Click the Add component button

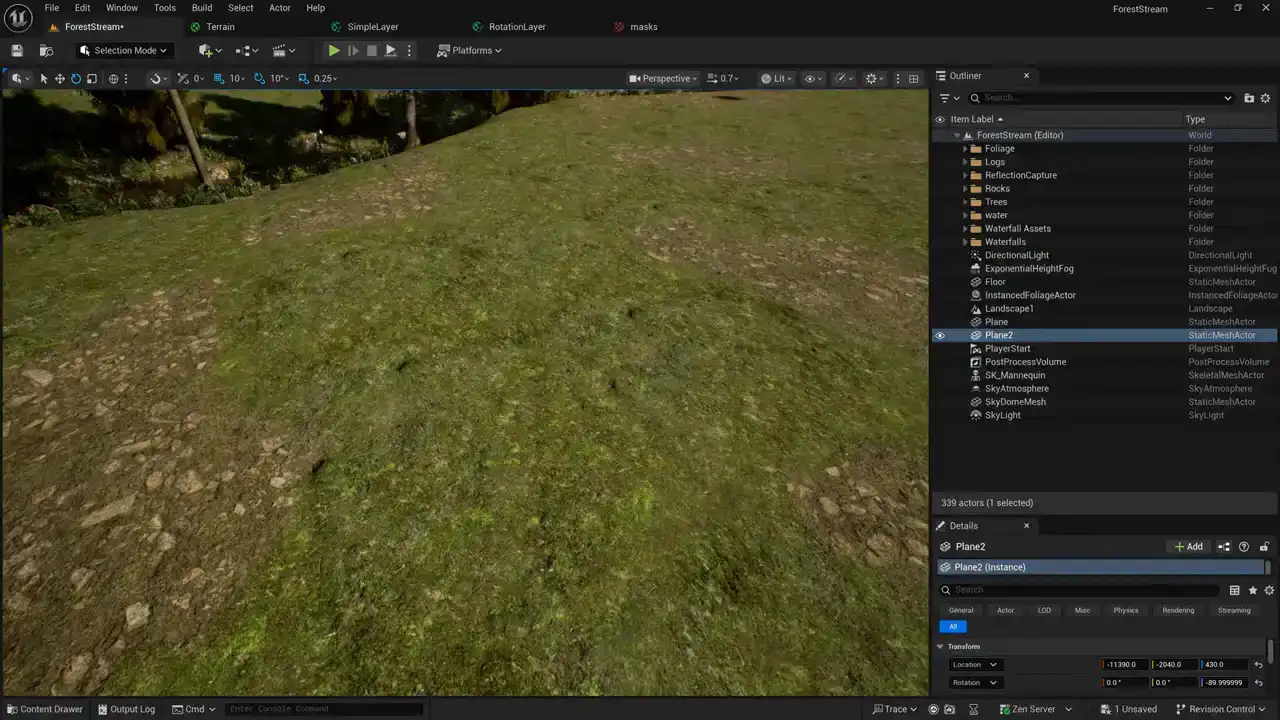pyautogui.click(x=1188, y=547)
